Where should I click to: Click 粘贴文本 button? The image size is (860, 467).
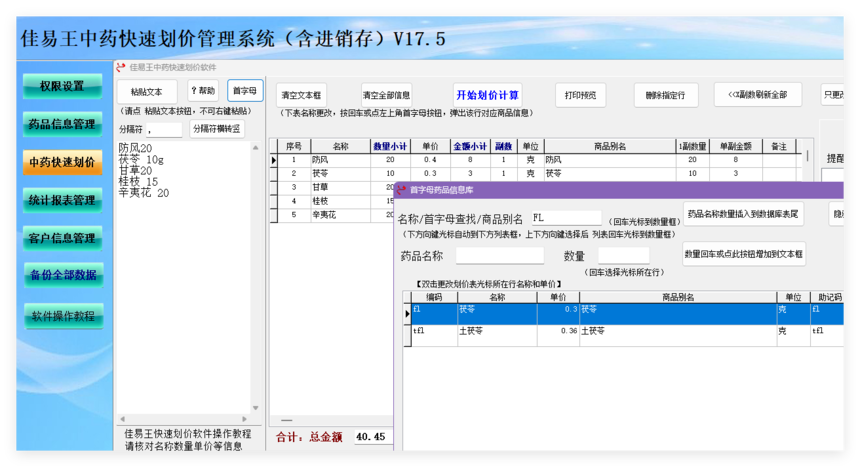pos(146,92)
